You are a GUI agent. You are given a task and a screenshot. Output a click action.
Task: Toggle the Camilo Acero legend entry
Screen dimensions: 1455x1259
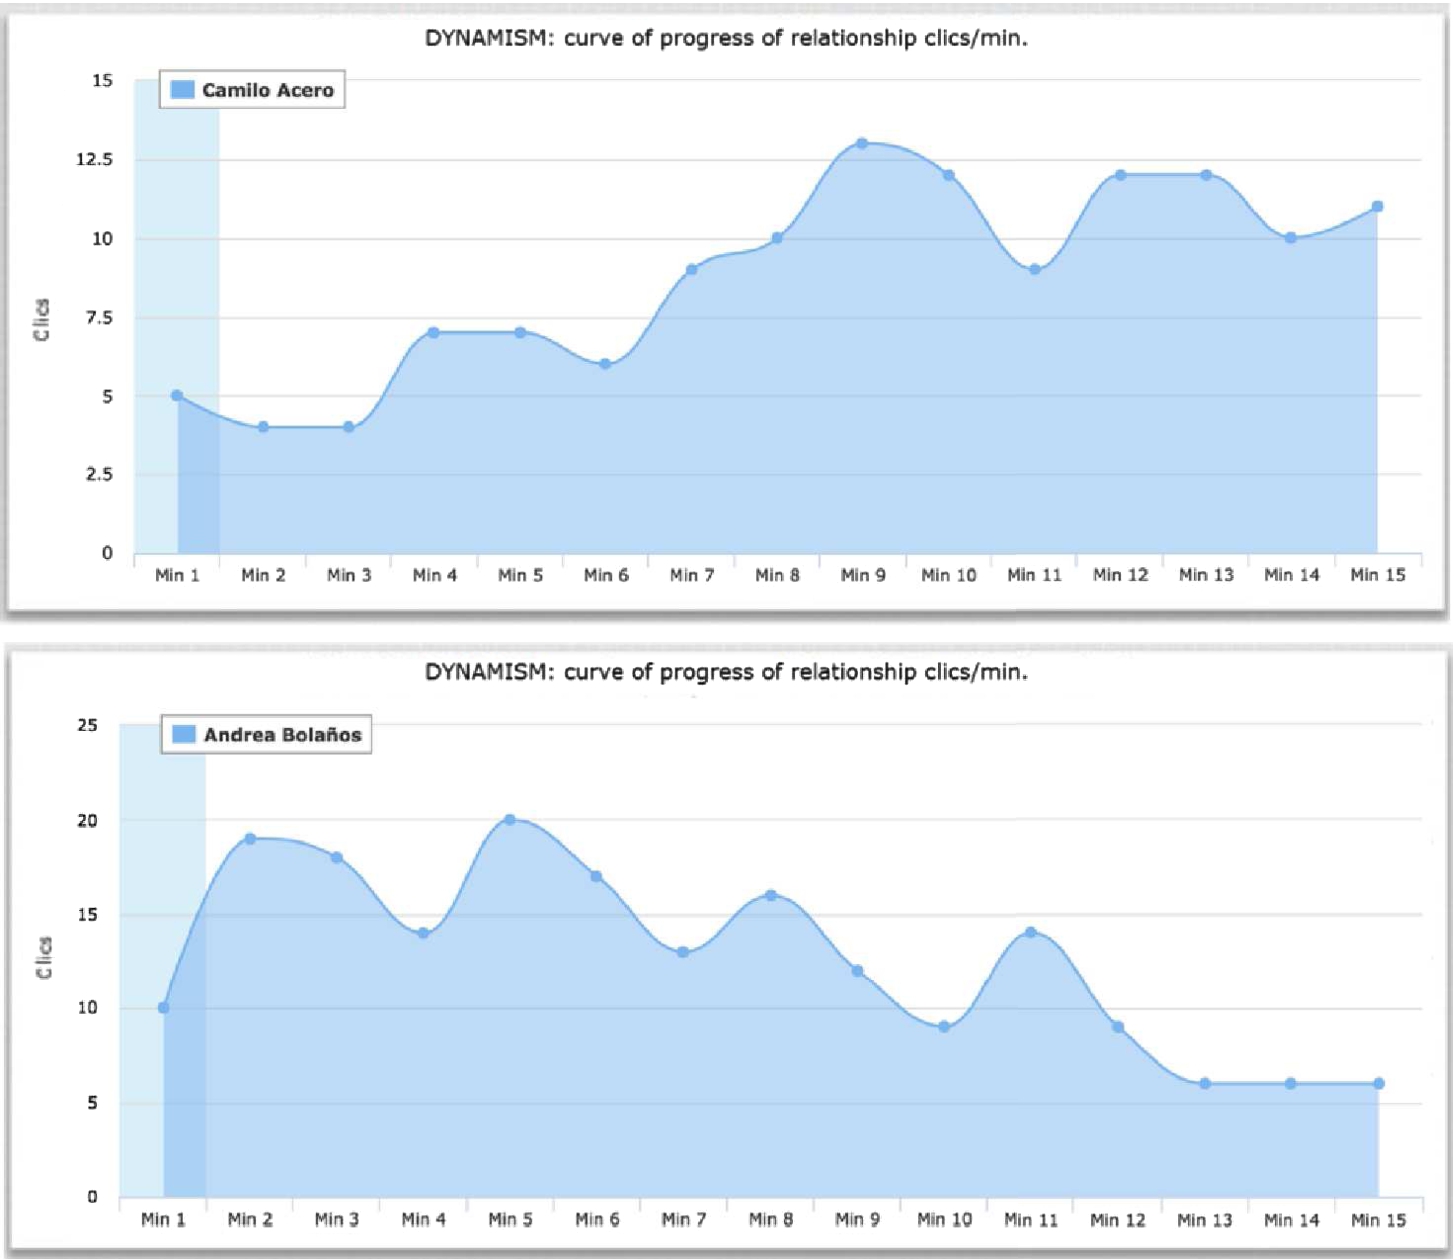click(252, 90)
